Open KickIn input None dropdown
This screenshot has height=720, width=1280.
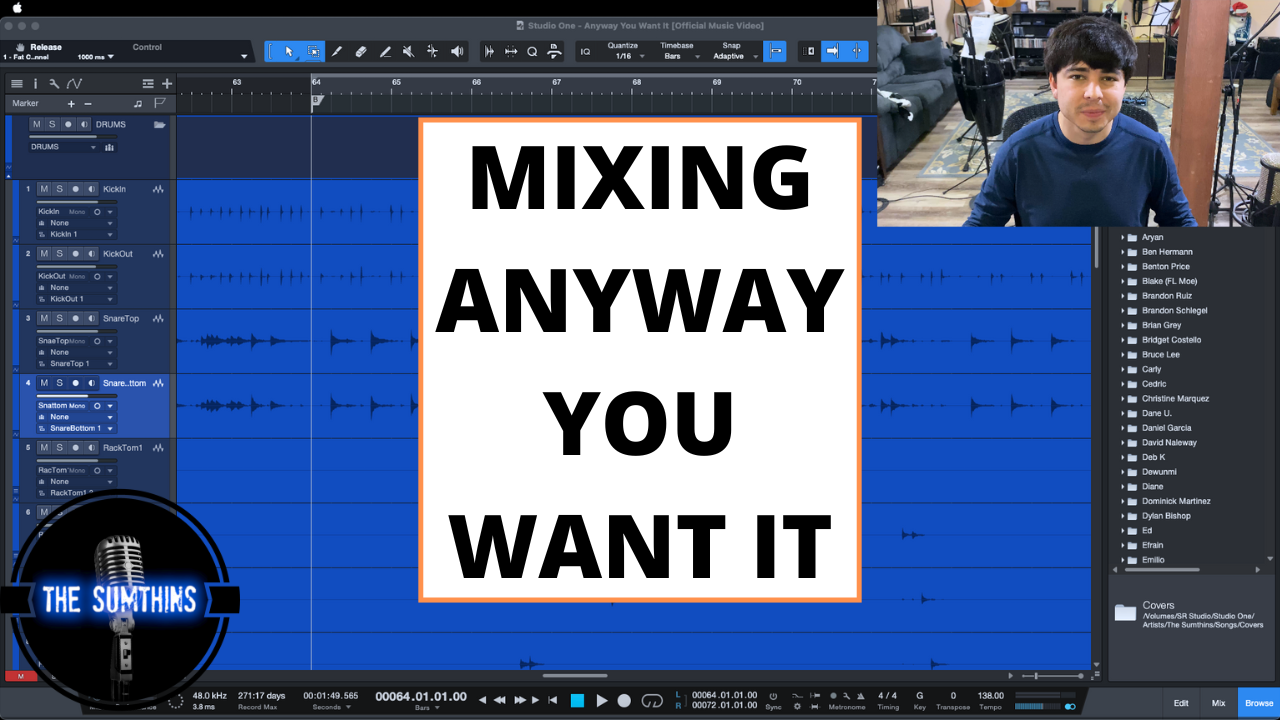click(x=76, y=223)
